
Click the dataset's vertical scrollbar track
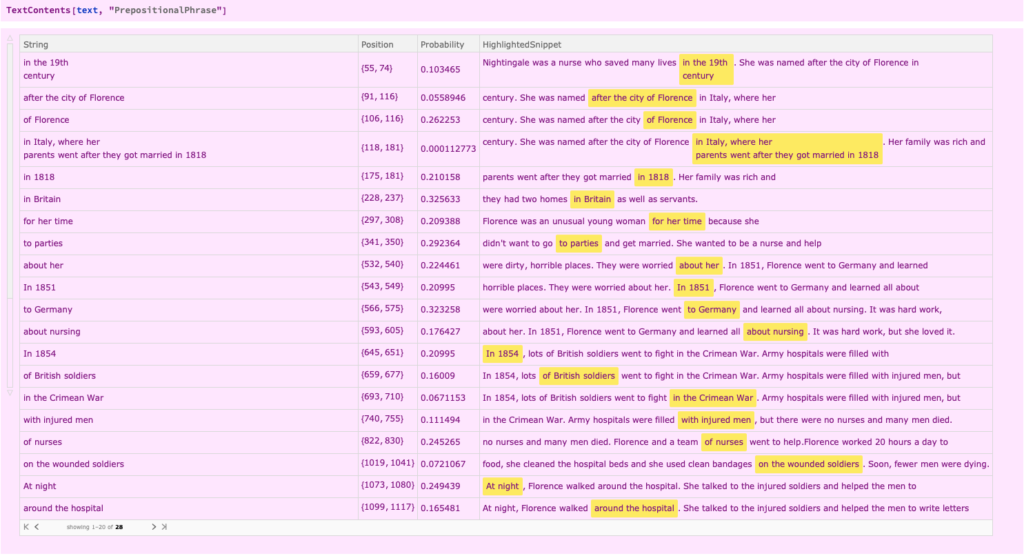(10, 216)
